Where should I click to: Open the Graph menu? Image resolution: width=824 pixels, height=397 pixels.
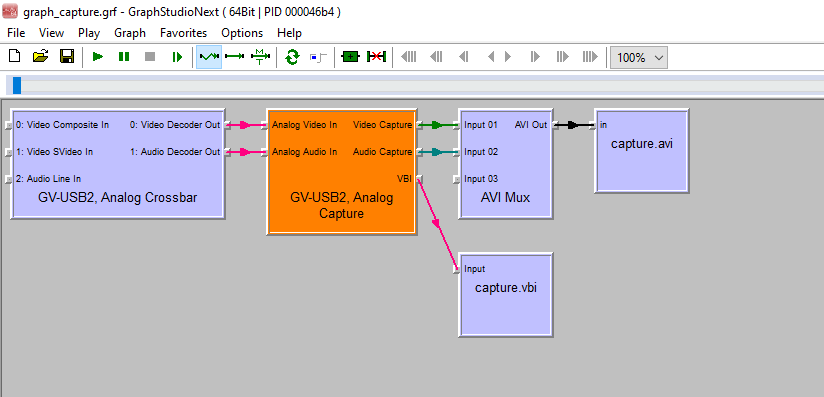click(130, 33)
